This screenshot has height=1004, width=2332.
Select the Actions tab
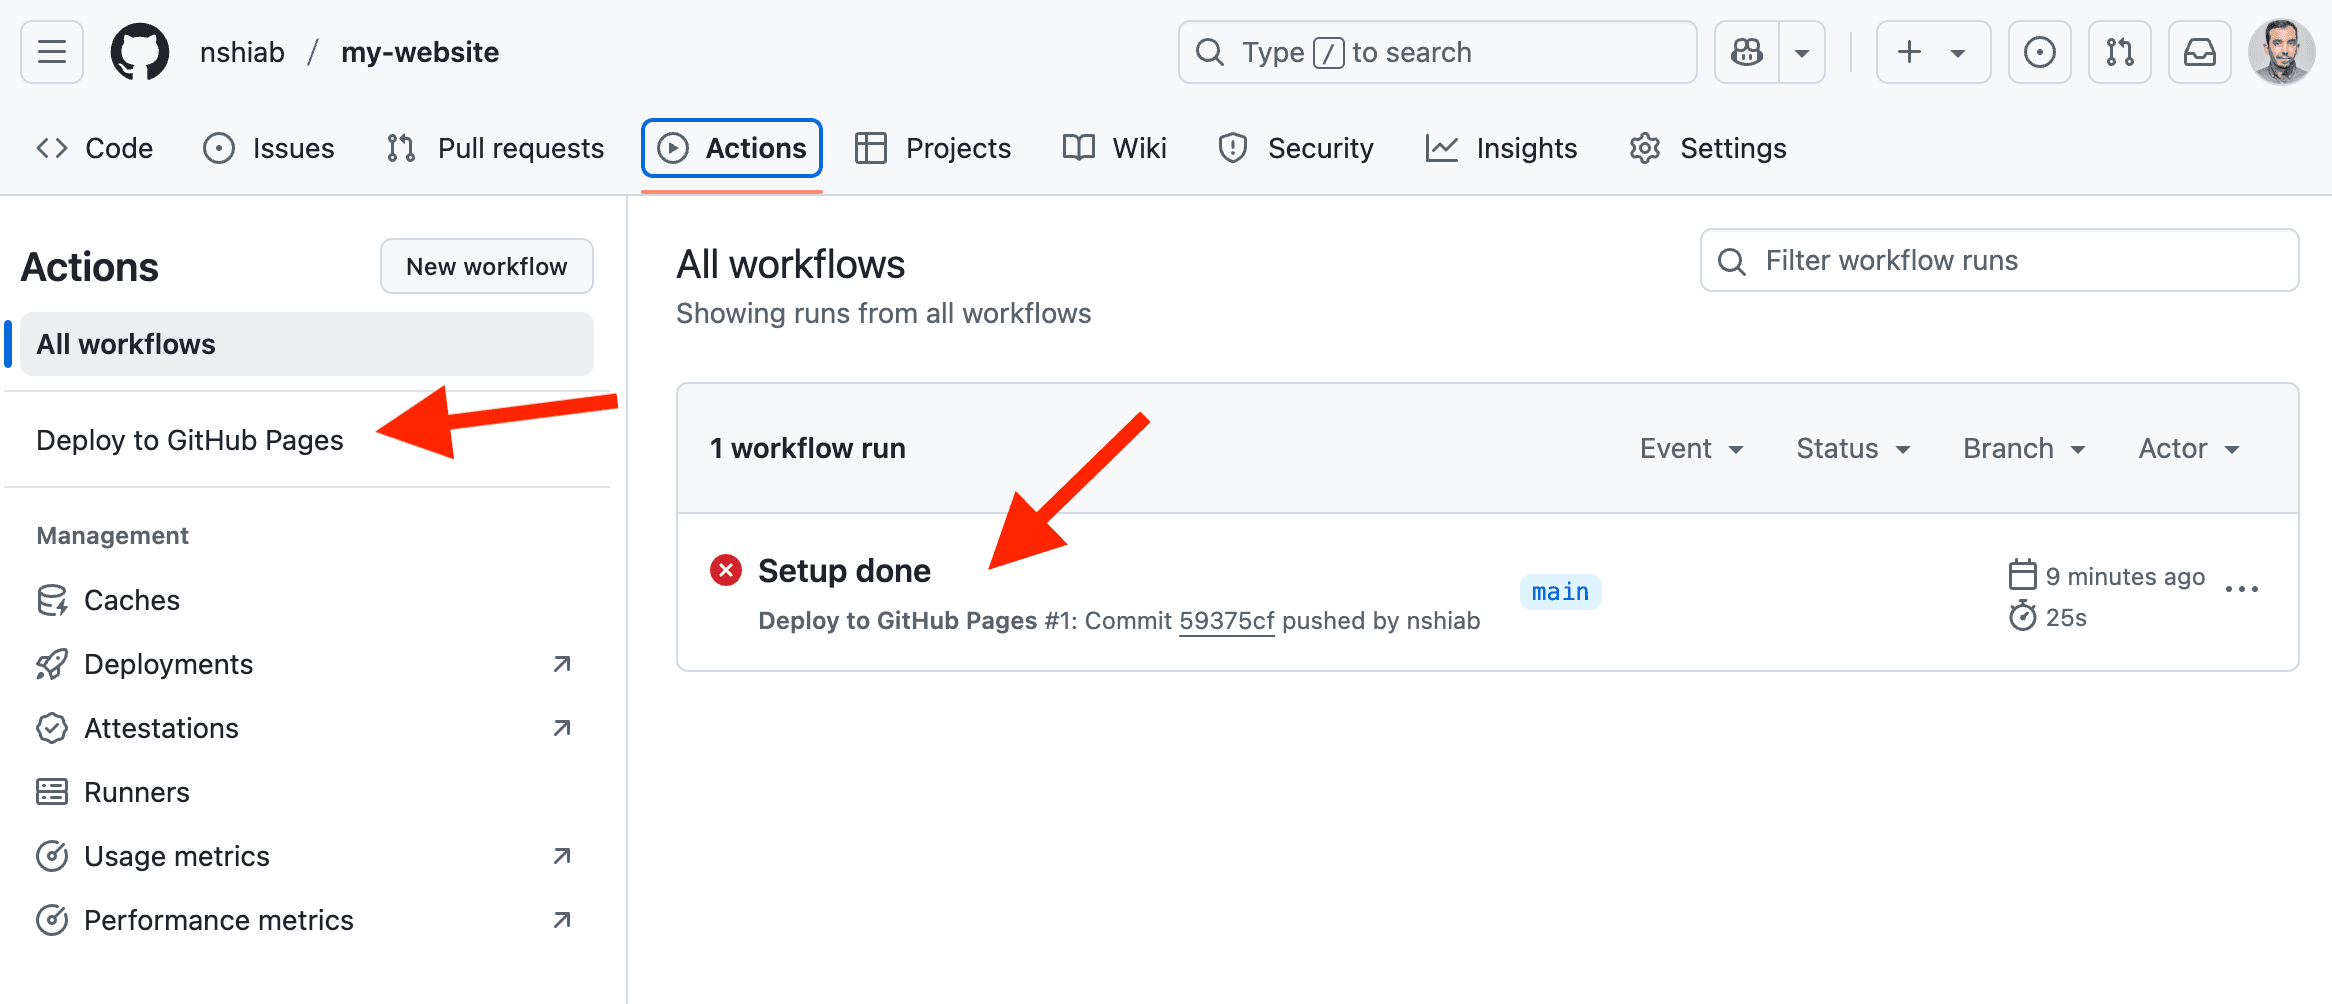click(732, 148)
